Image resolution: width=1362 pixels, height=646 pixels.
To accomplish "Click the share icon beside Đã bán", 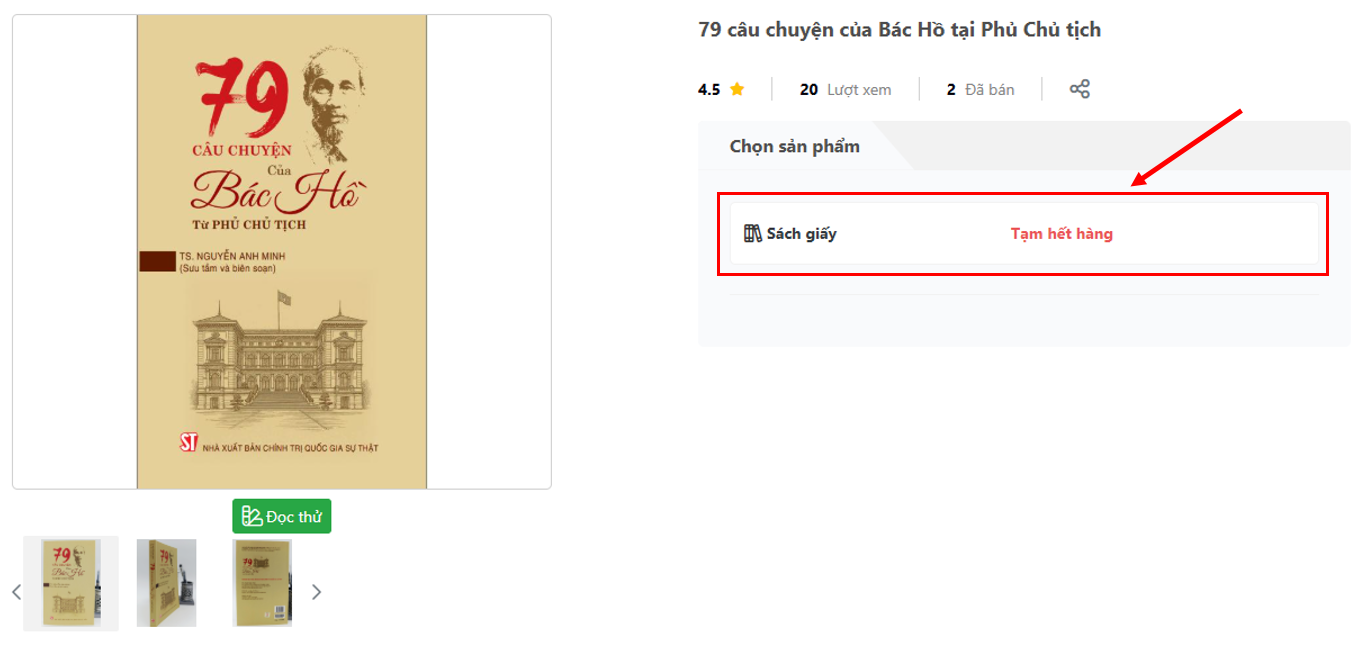I will point(1079,89).
